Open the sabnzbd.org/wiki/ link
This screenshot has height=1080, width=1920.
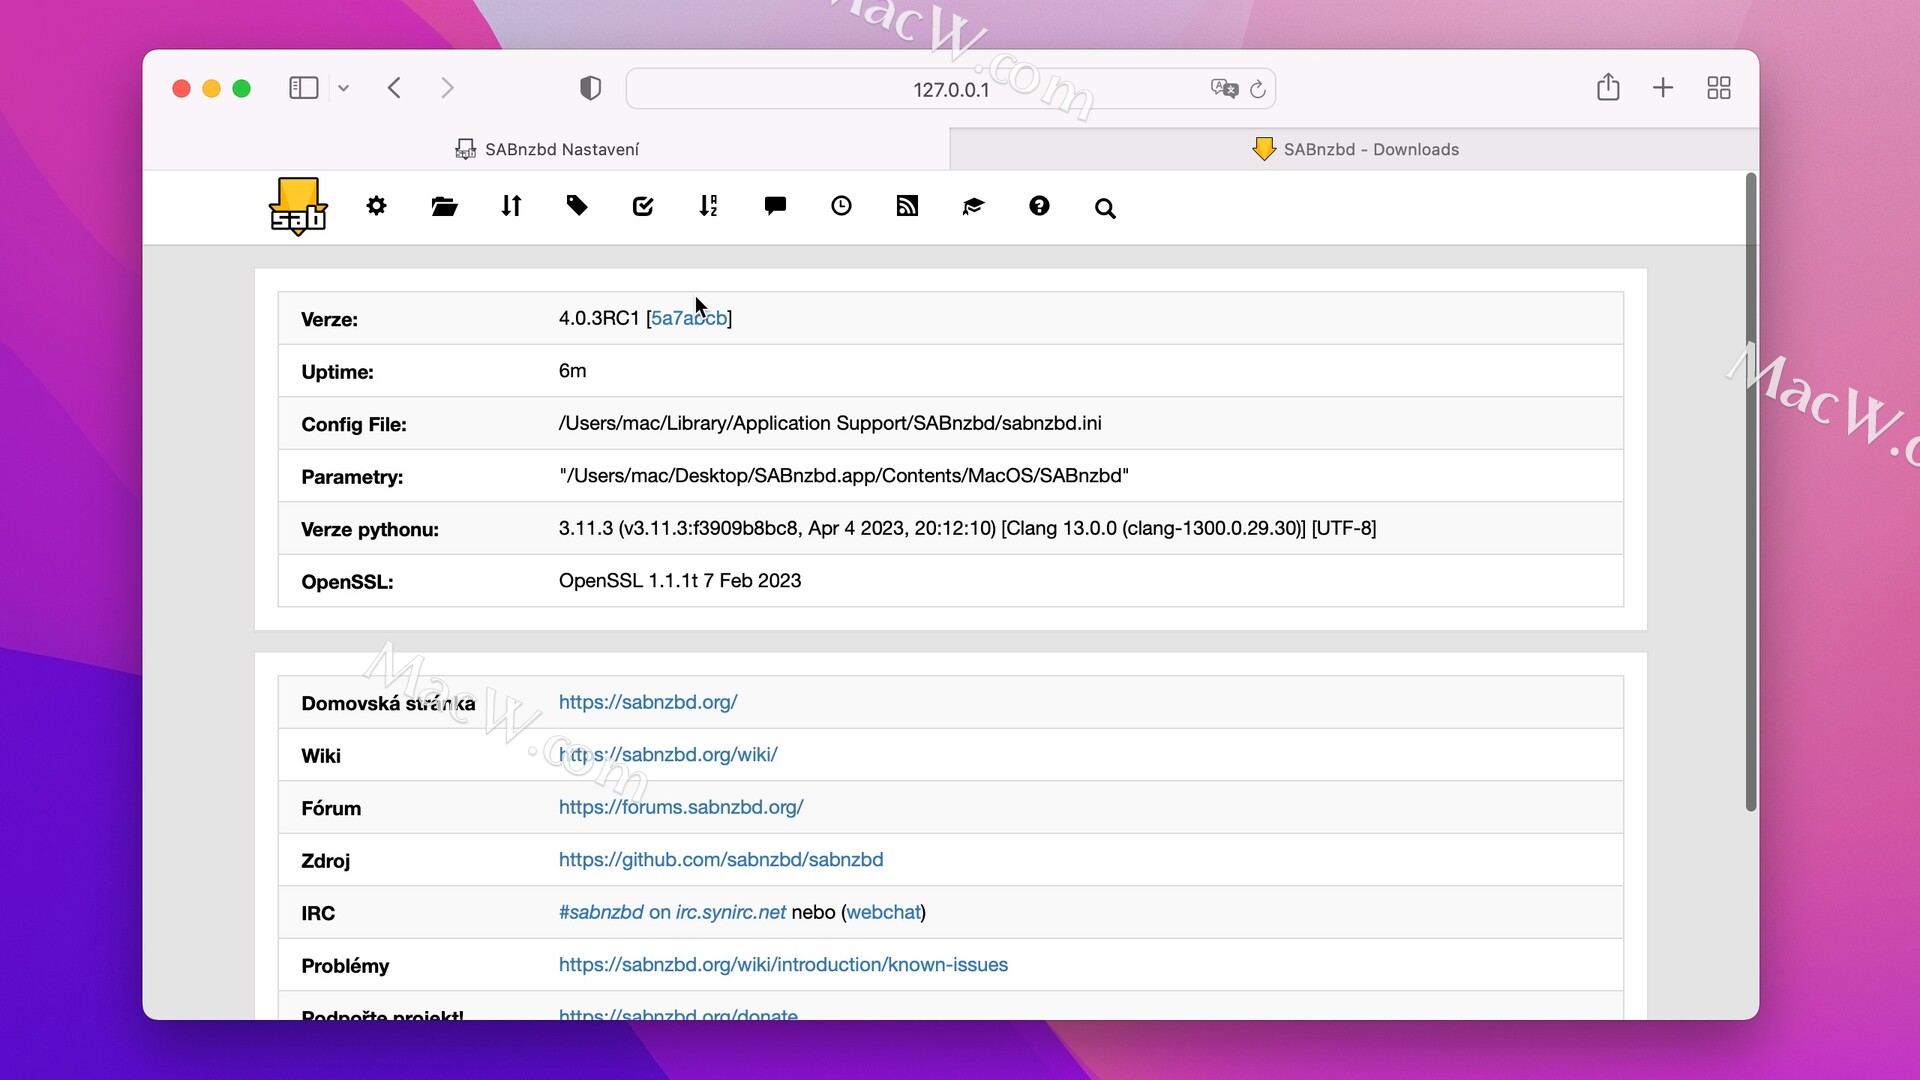[x=668, y=755]
